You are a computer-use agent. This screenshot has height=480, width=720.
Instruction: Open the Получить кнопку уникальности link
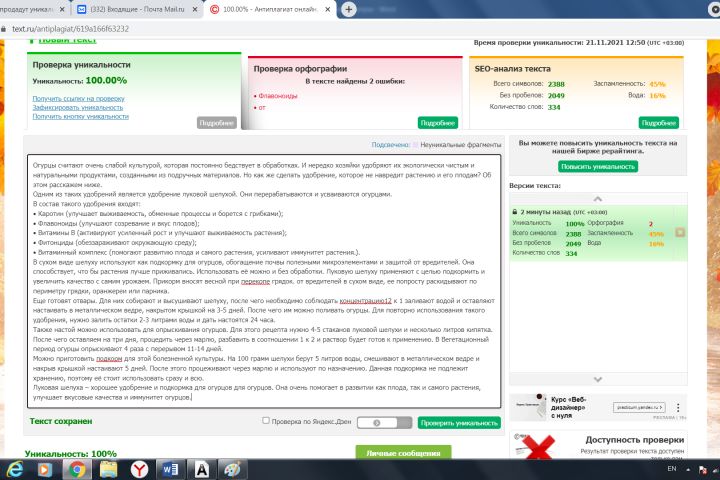tap(80, 116)
